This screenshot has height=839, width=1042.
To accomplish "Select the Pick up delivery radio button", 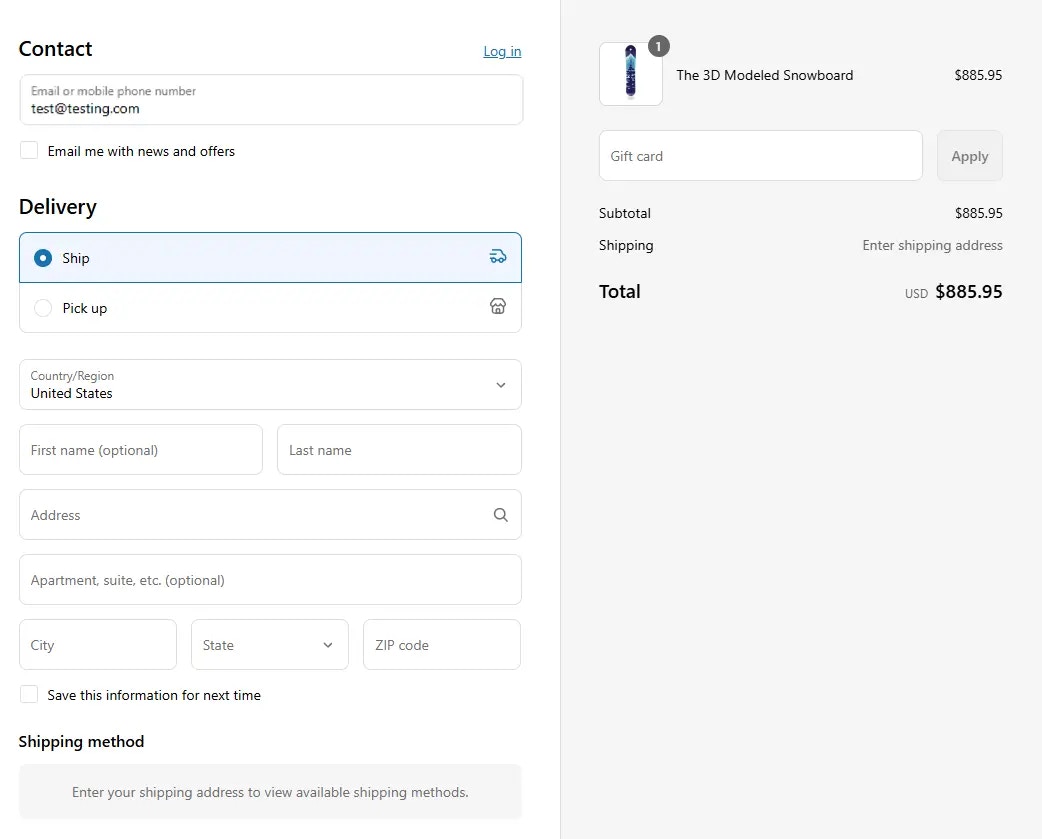I will pyautogui.click(x=43, y=308).
